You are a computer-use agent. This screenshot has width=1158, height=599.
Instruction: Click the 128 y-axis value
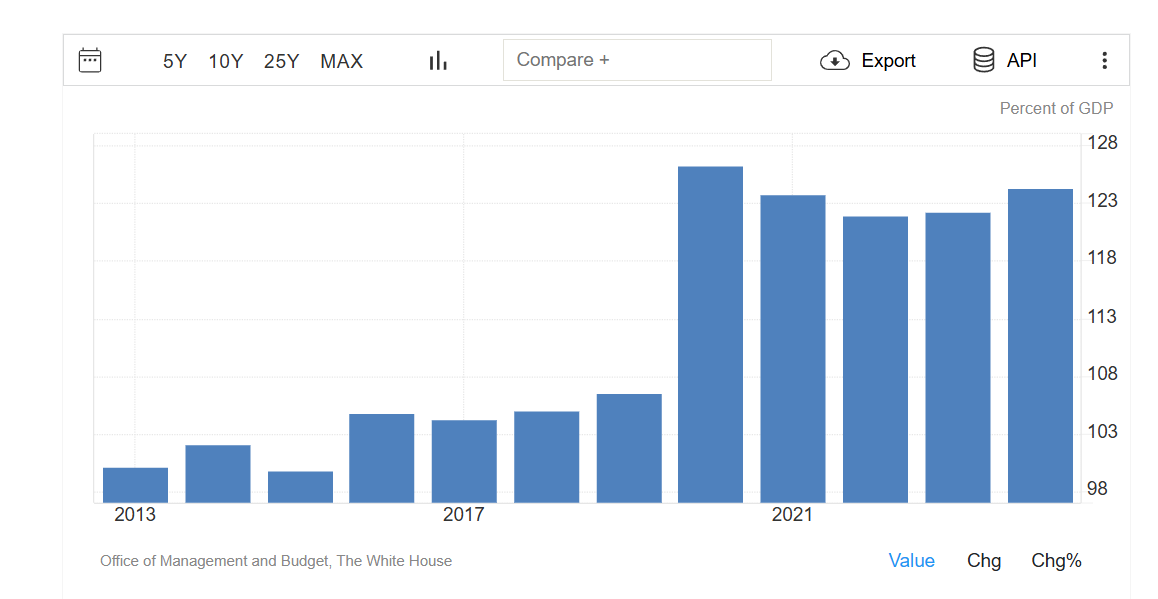[1103, 143]
